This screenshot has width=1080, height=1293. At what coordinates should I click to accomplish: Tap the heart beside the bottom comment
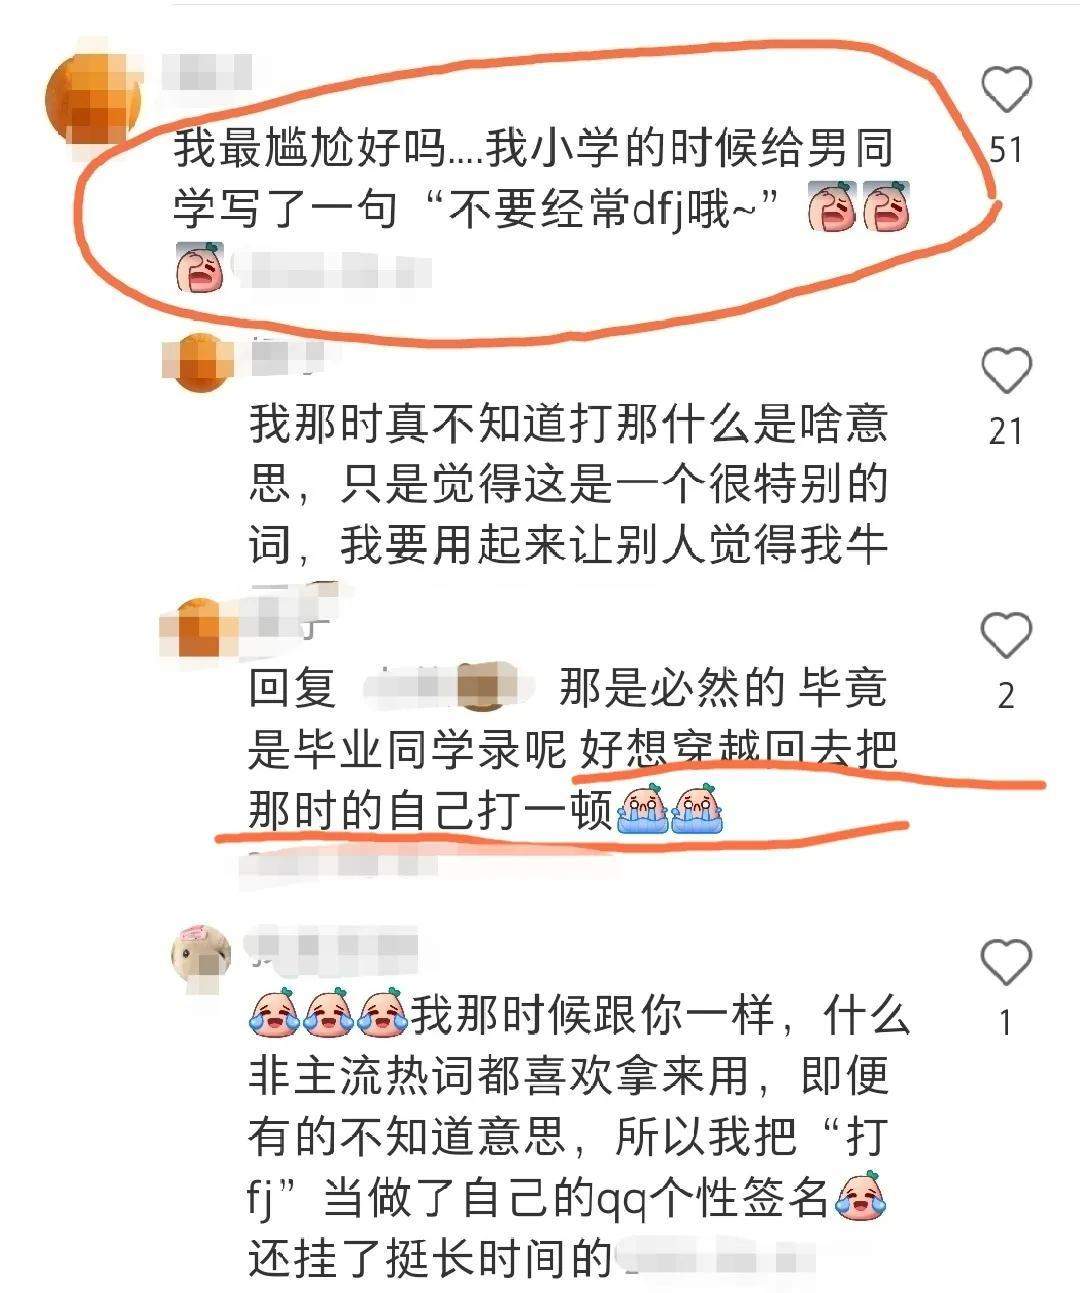[x=1006, y=962]
